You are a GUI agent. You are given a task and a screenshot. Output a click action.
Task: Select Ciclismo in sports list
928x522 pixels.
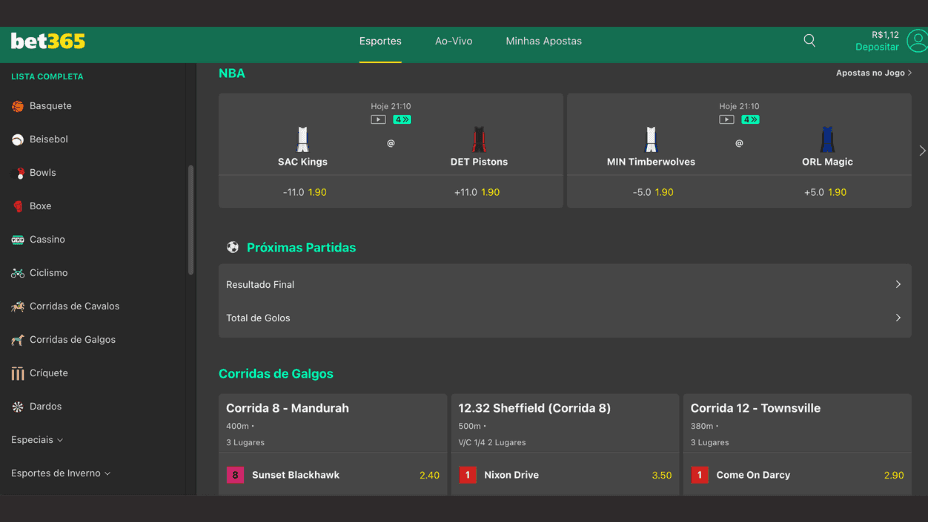click(x=49, y=273)
